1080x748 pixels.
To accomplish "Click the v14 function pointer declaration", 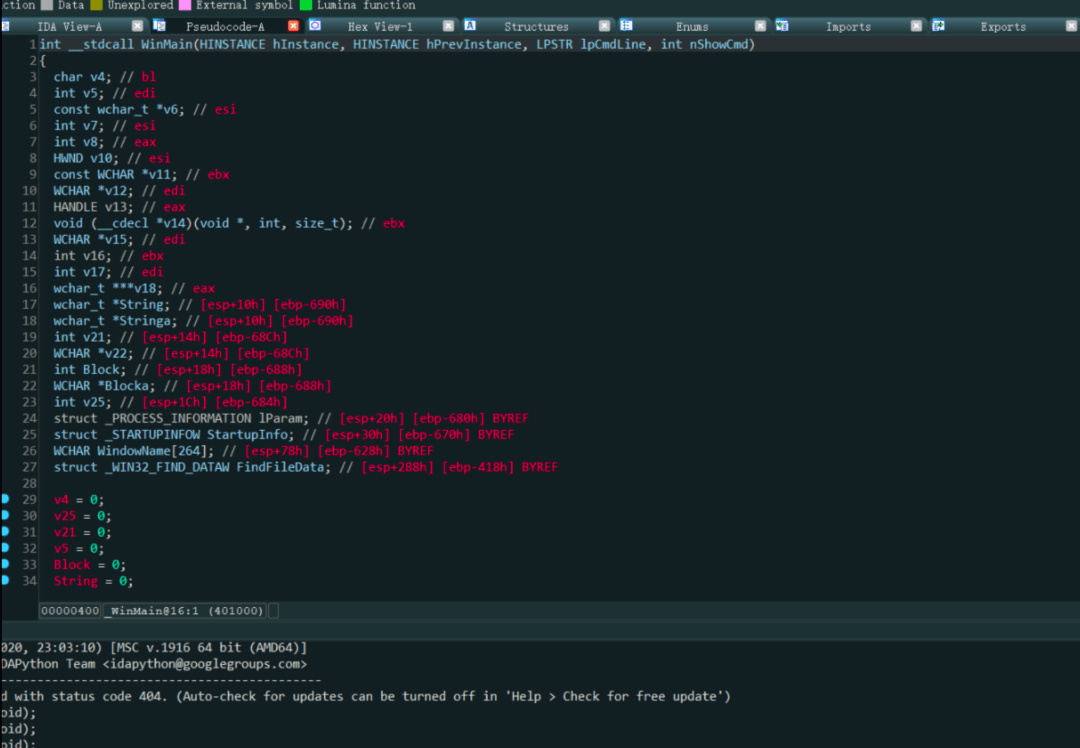I will coord(204,223).
